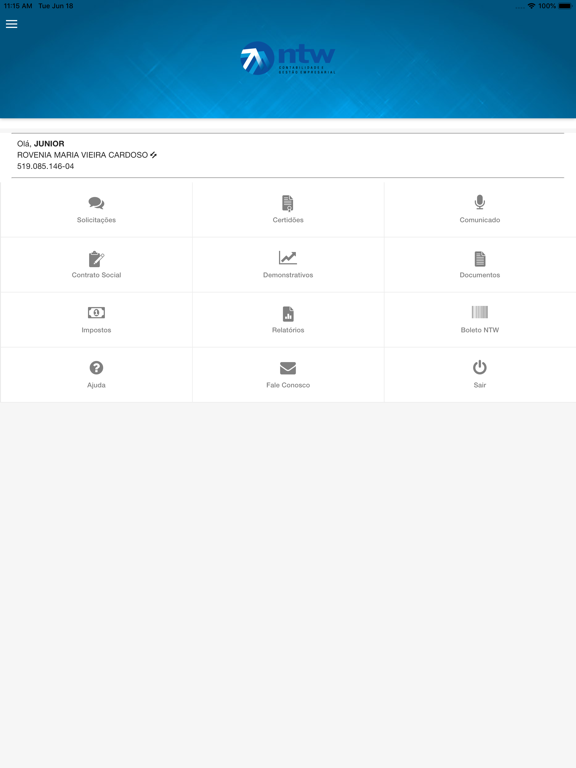The image size is (576, 768).
Task: Open Comunicado microphone icon
Action: tap(480, 202)
